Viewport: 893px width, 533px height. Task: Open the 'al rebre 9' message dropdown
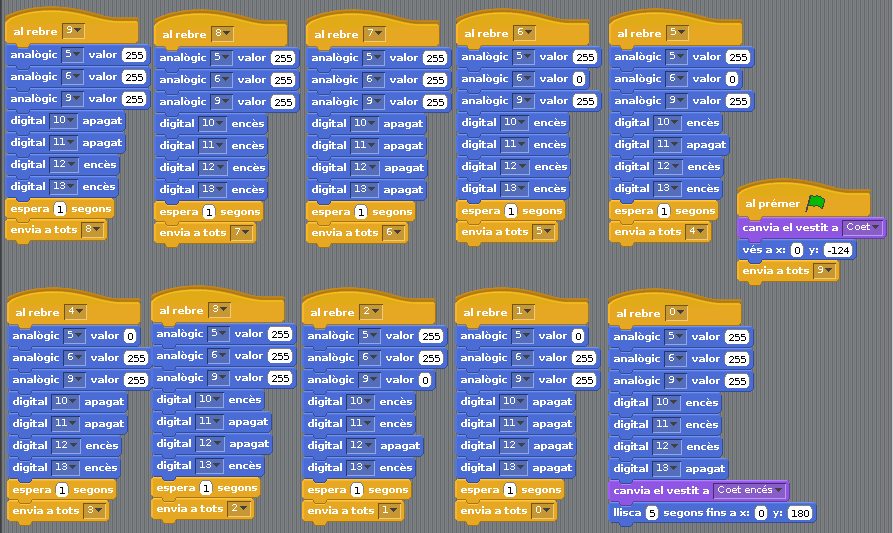[x=73, y=31]
